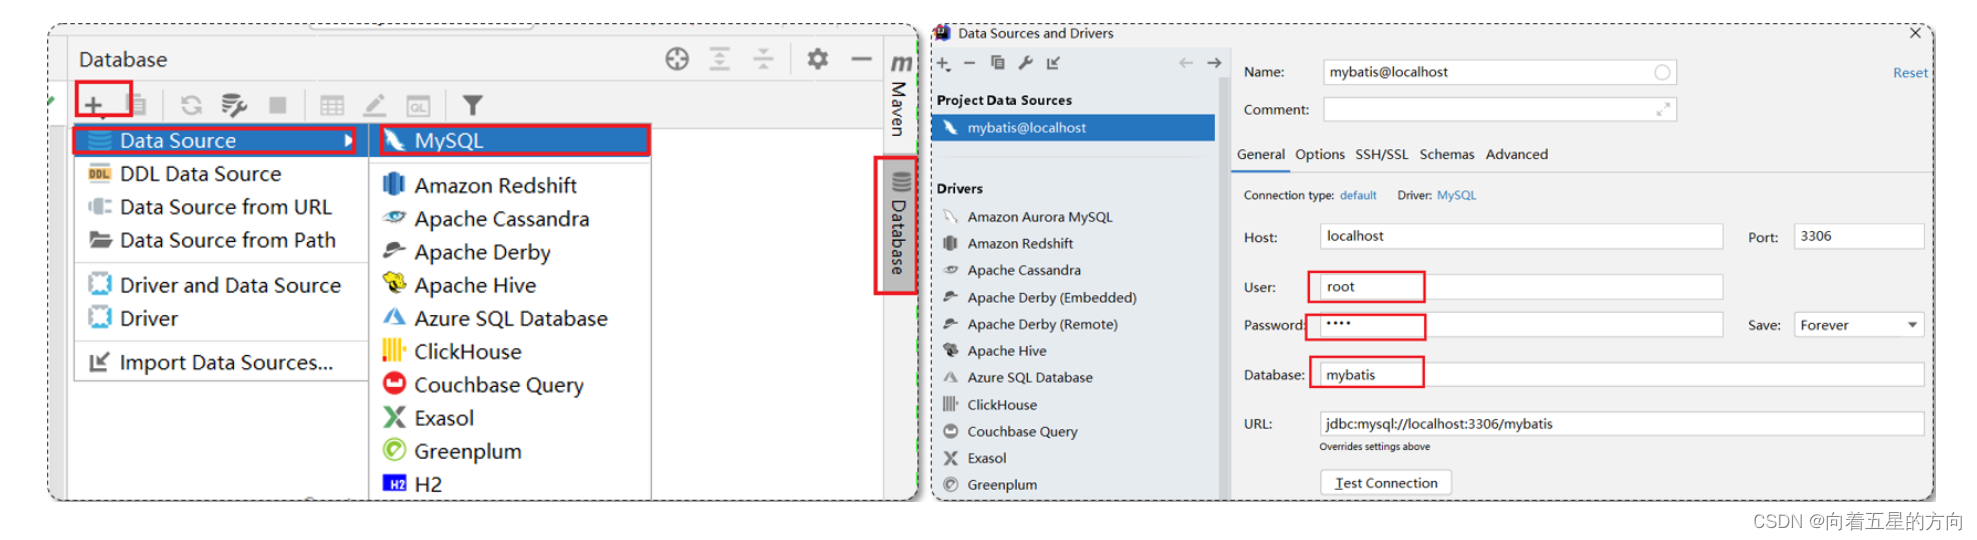Image resolution: width=1977 pixels, height=540 pixels.
Task: Choose Exasol from the submenu
Action: click(x=511, y=418)
